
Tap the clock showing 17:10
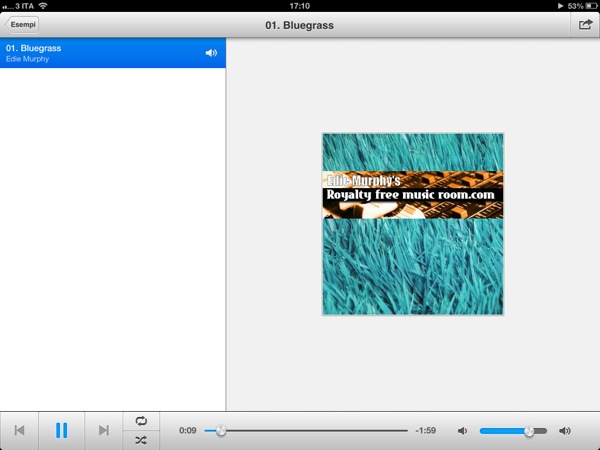300,6
